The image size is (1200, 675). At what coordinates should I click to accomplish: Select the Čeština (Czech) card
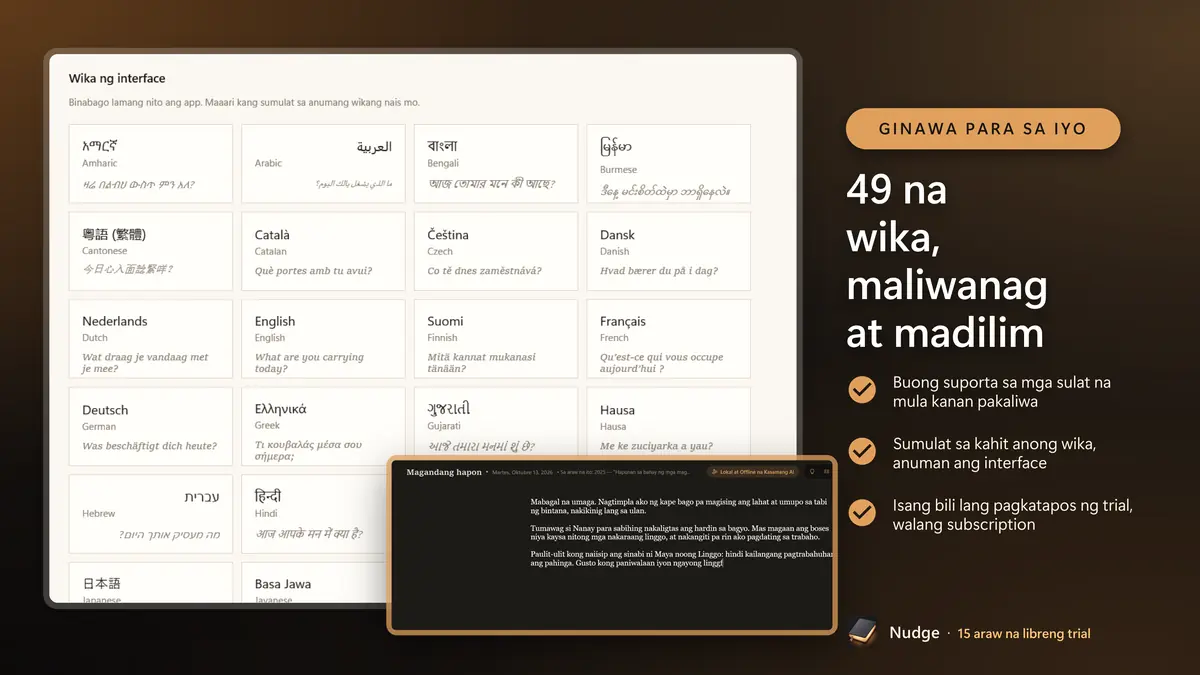(496, 251)
